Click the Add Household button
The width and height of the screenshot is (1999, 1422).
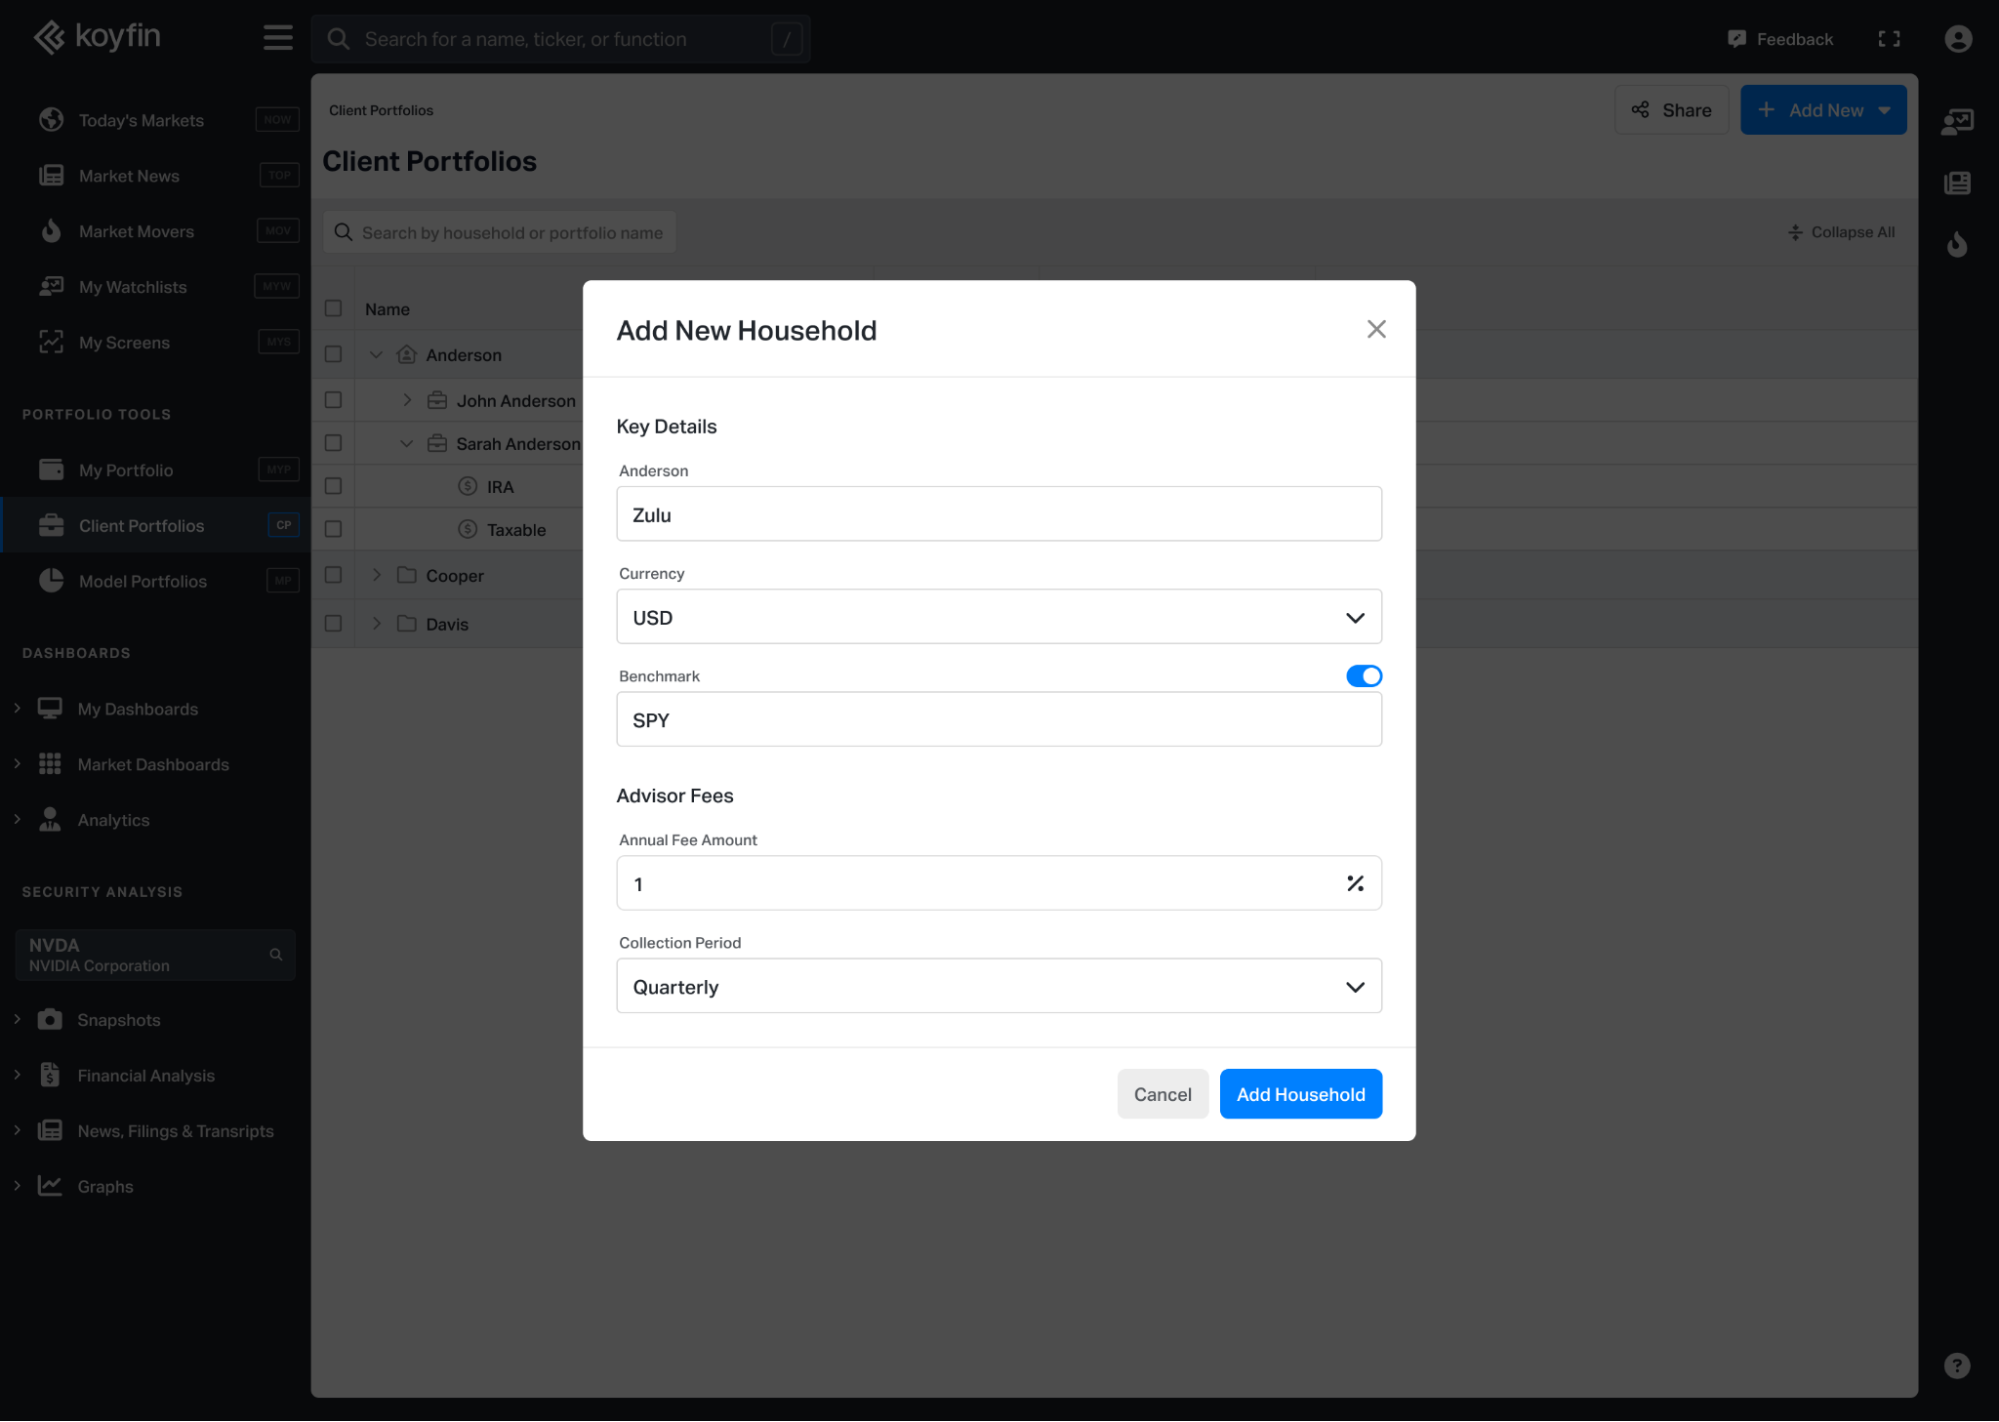click(x=1299, y=1094)
